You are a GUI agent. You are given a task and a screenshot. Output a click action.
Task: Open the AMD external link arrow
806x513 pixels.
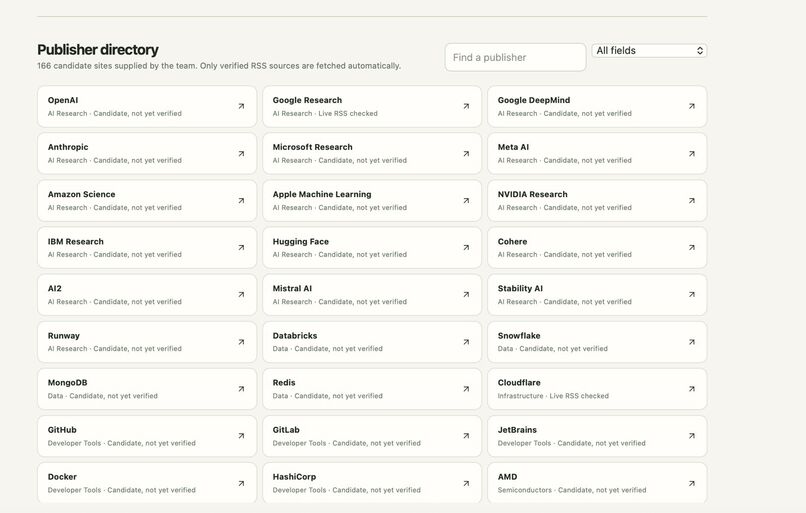(x=692, y=483)
